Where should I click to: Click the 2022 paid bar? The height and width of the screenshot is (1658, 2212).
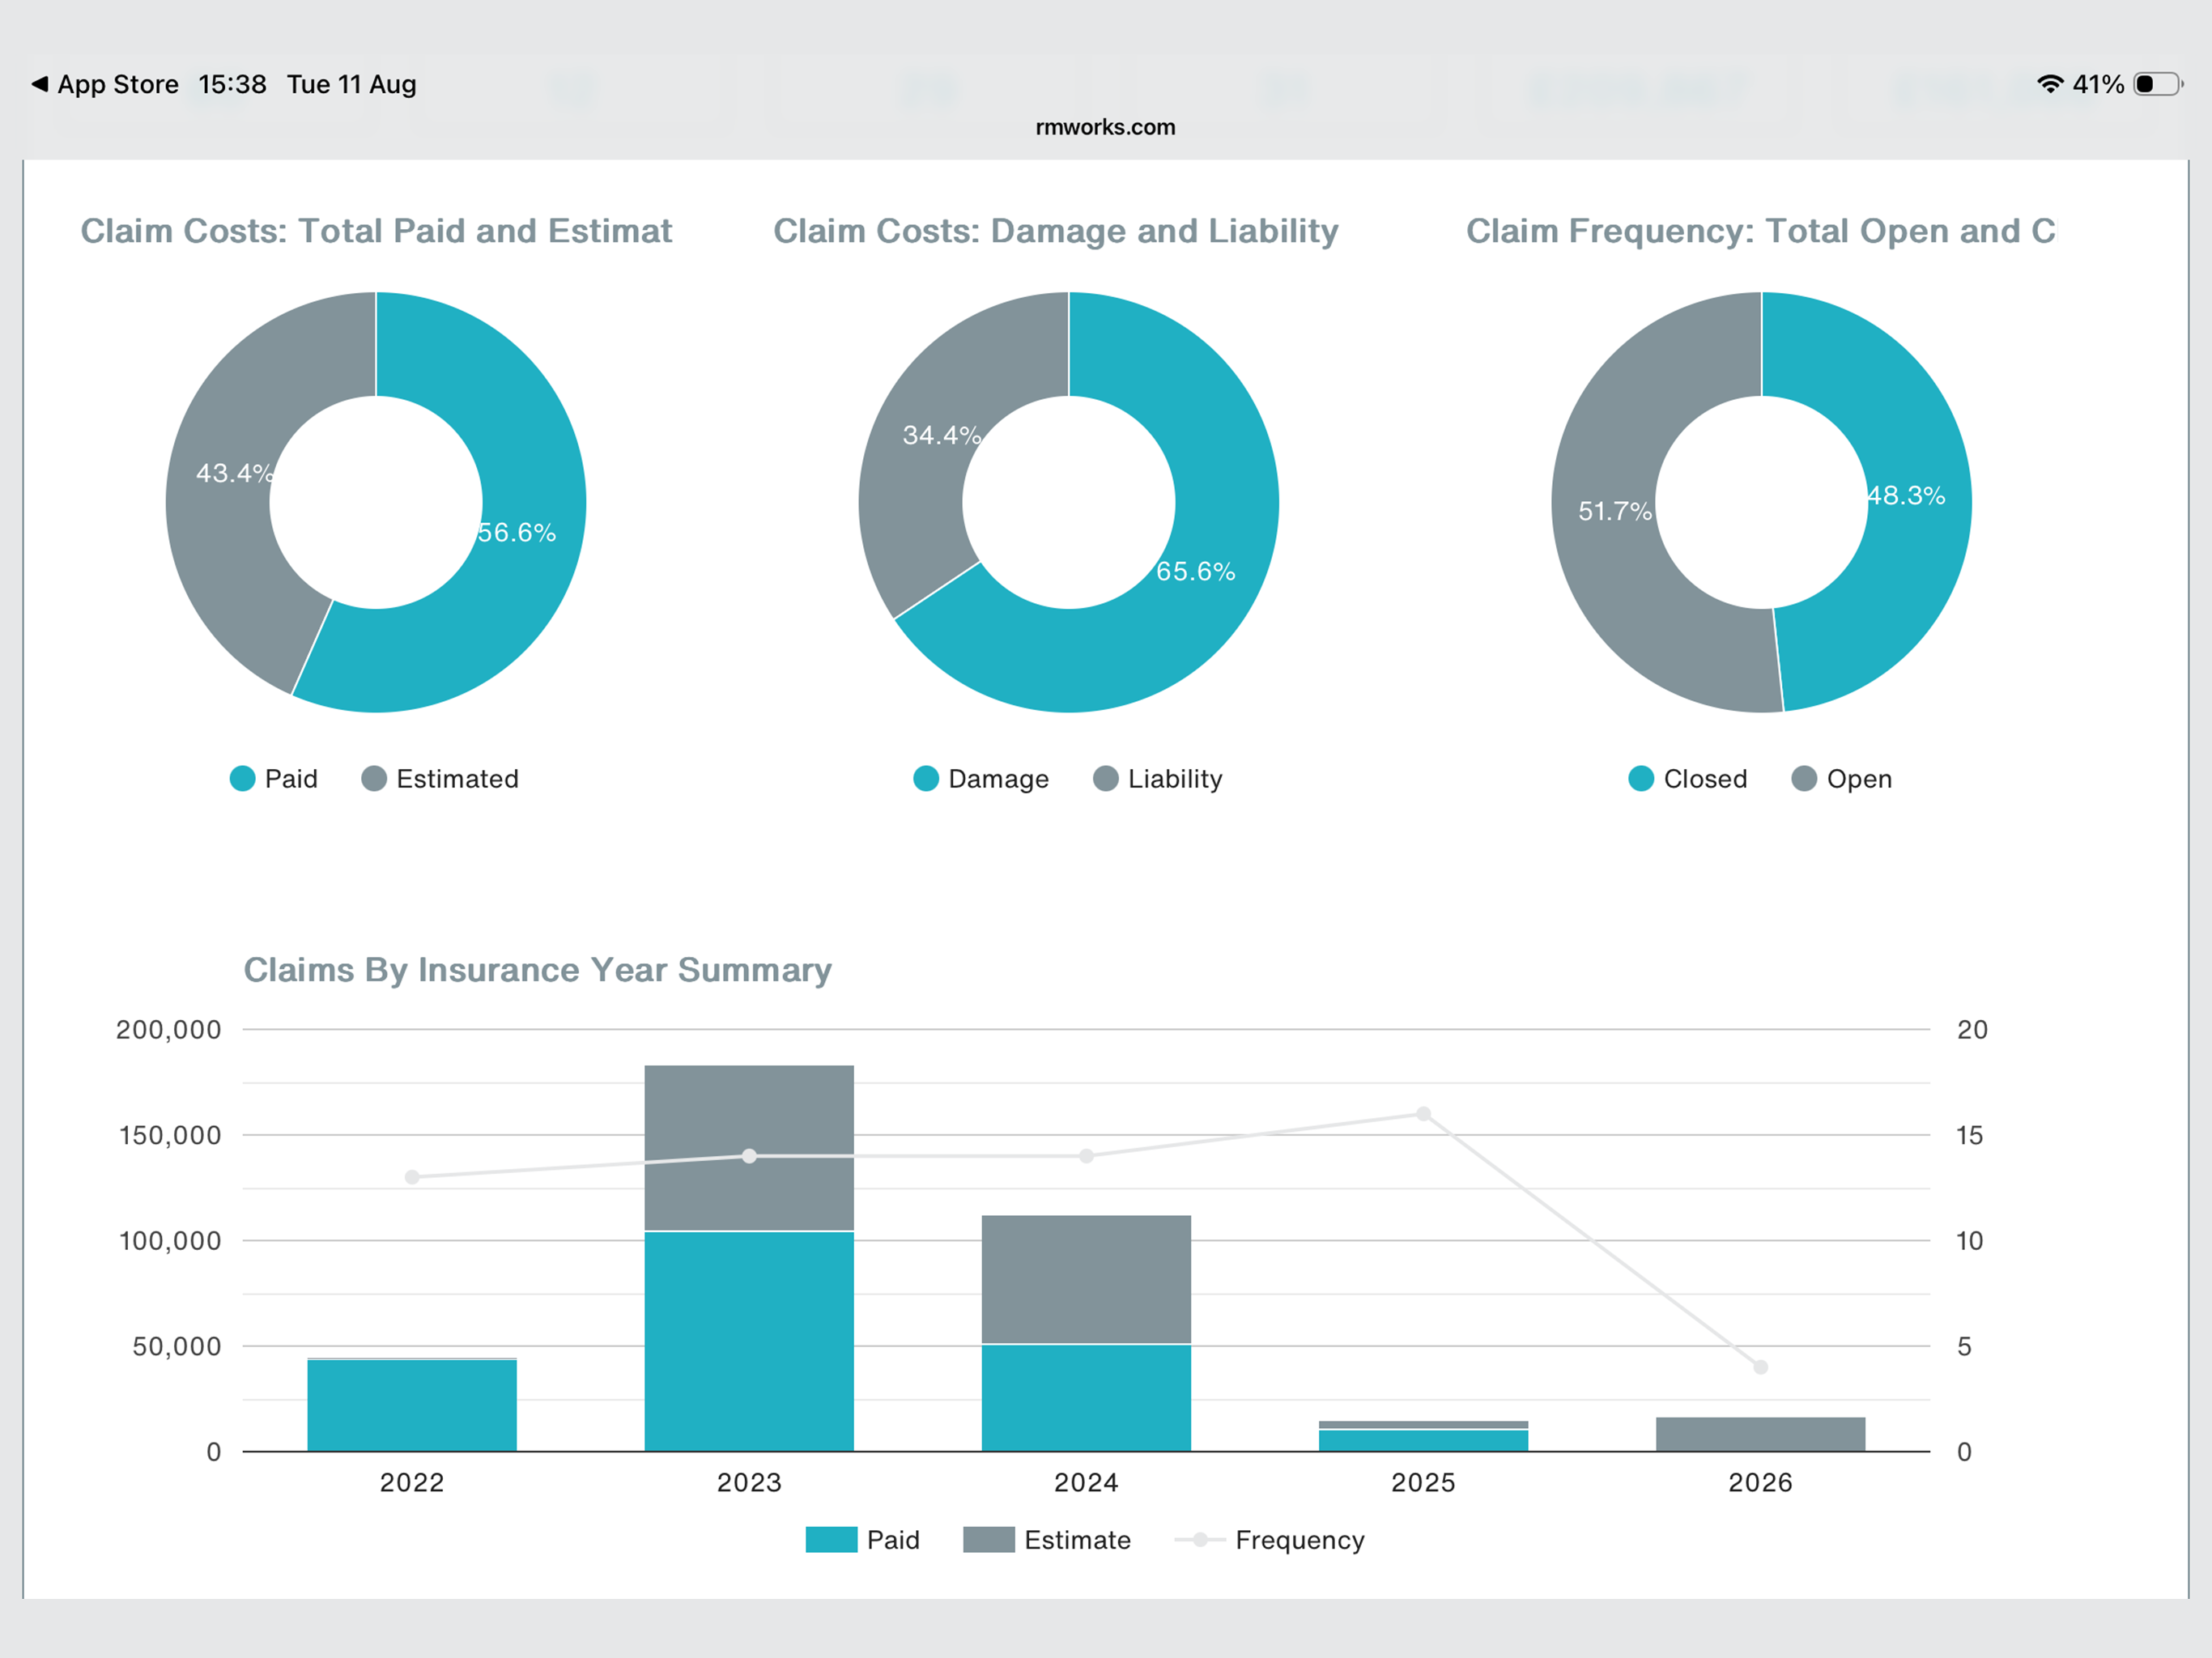(412, 1406)
